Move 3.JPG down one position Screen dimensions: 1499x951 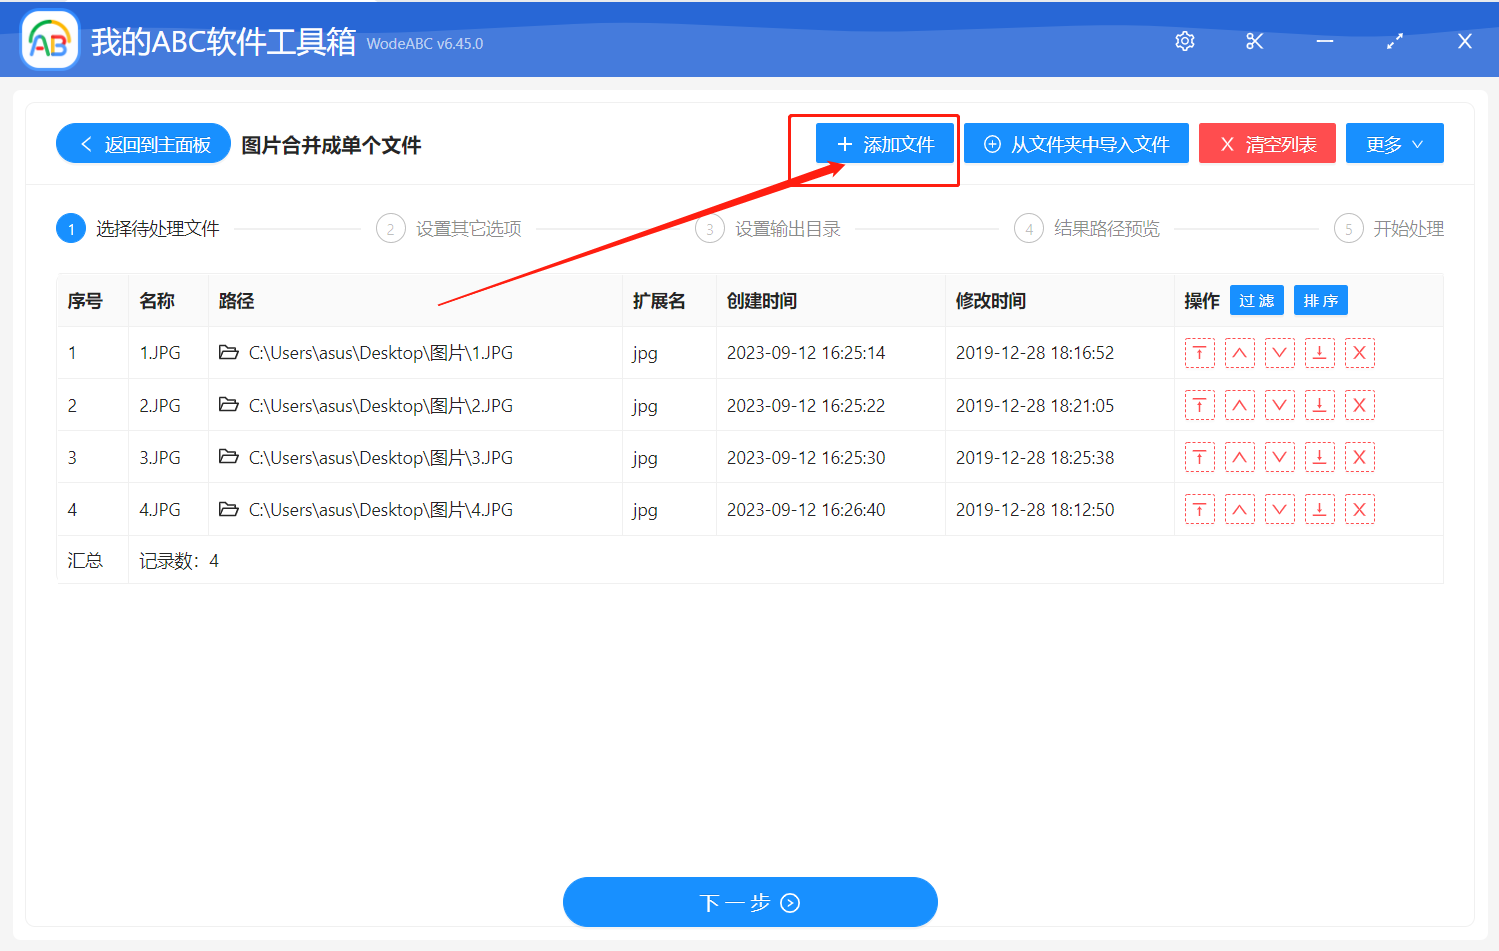click(x=1279, y=456)
